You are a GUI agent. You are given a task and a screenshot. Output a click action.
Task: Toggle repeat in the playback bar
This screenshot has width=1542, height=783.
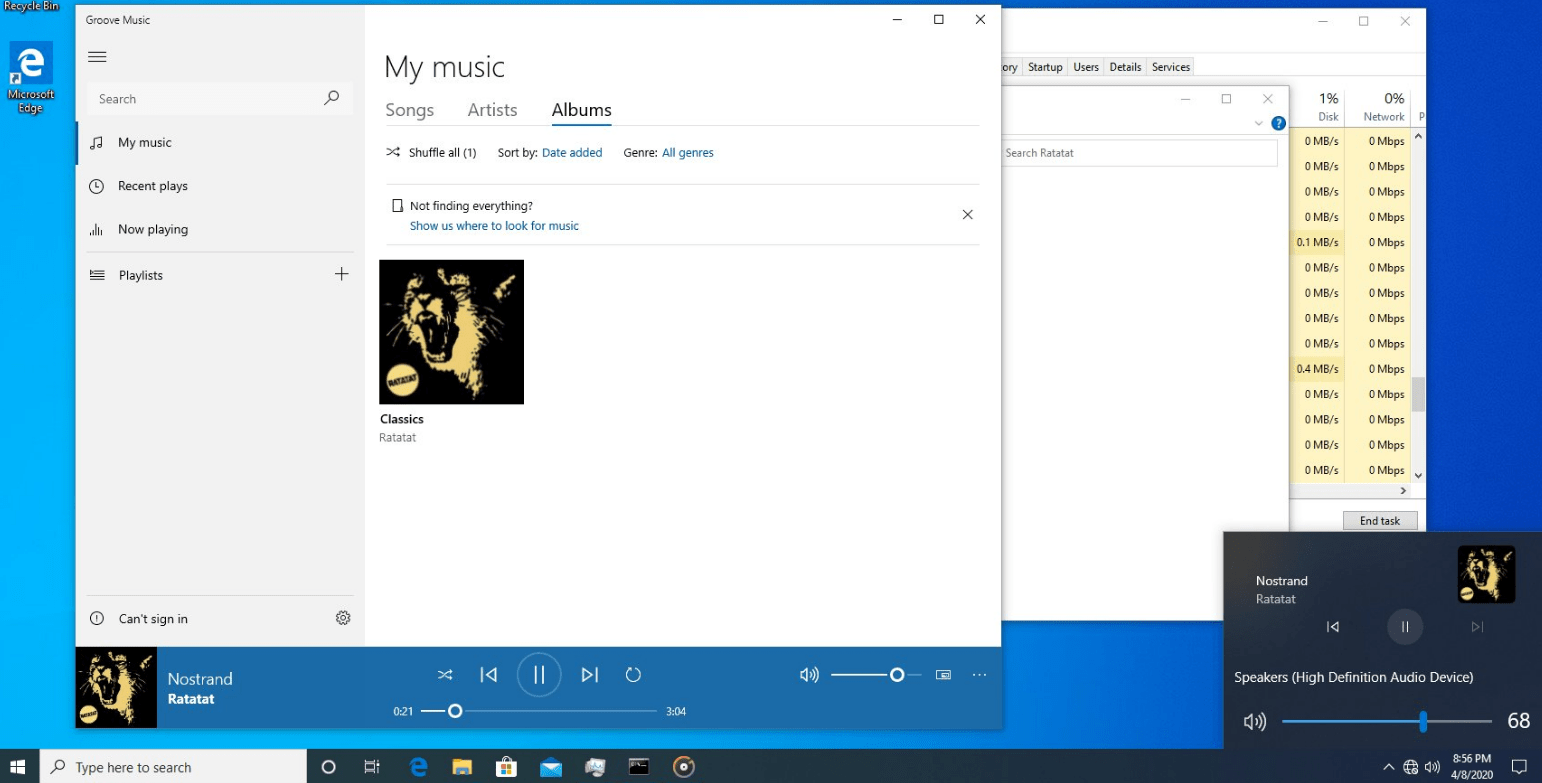[x=633, y=675]
